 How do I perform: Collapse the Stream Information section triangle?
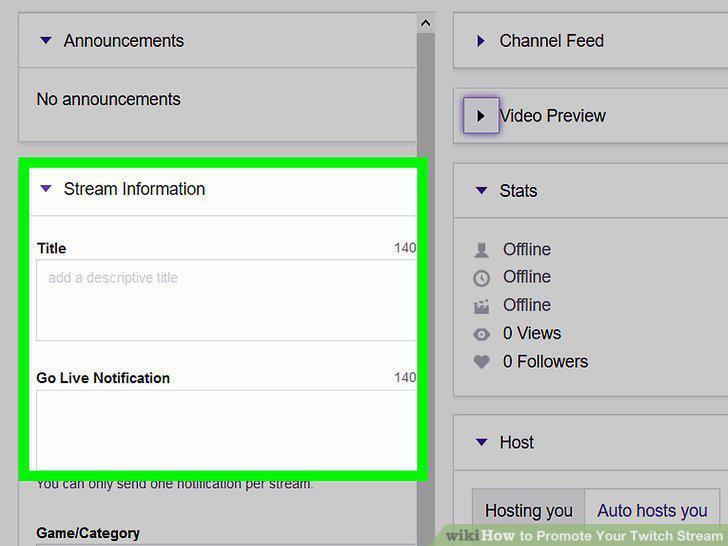pyautogui.click(x=46, y=188)
